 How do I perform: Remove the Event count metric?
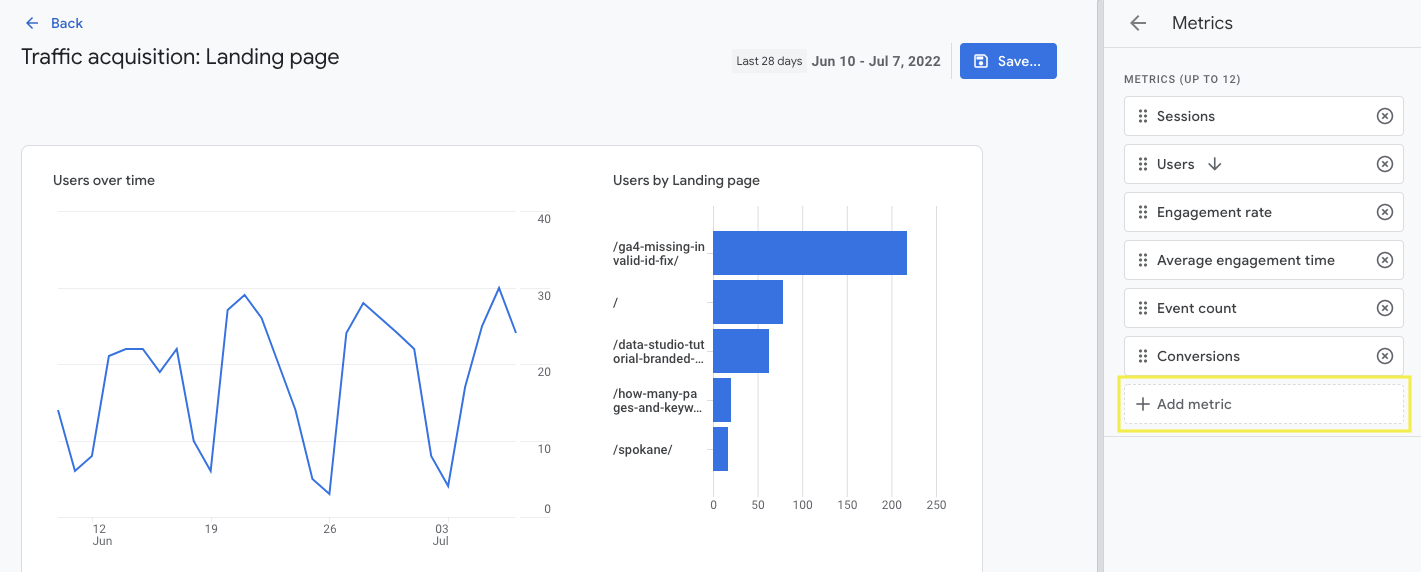pyautogui.click(x=1384, y=308)
